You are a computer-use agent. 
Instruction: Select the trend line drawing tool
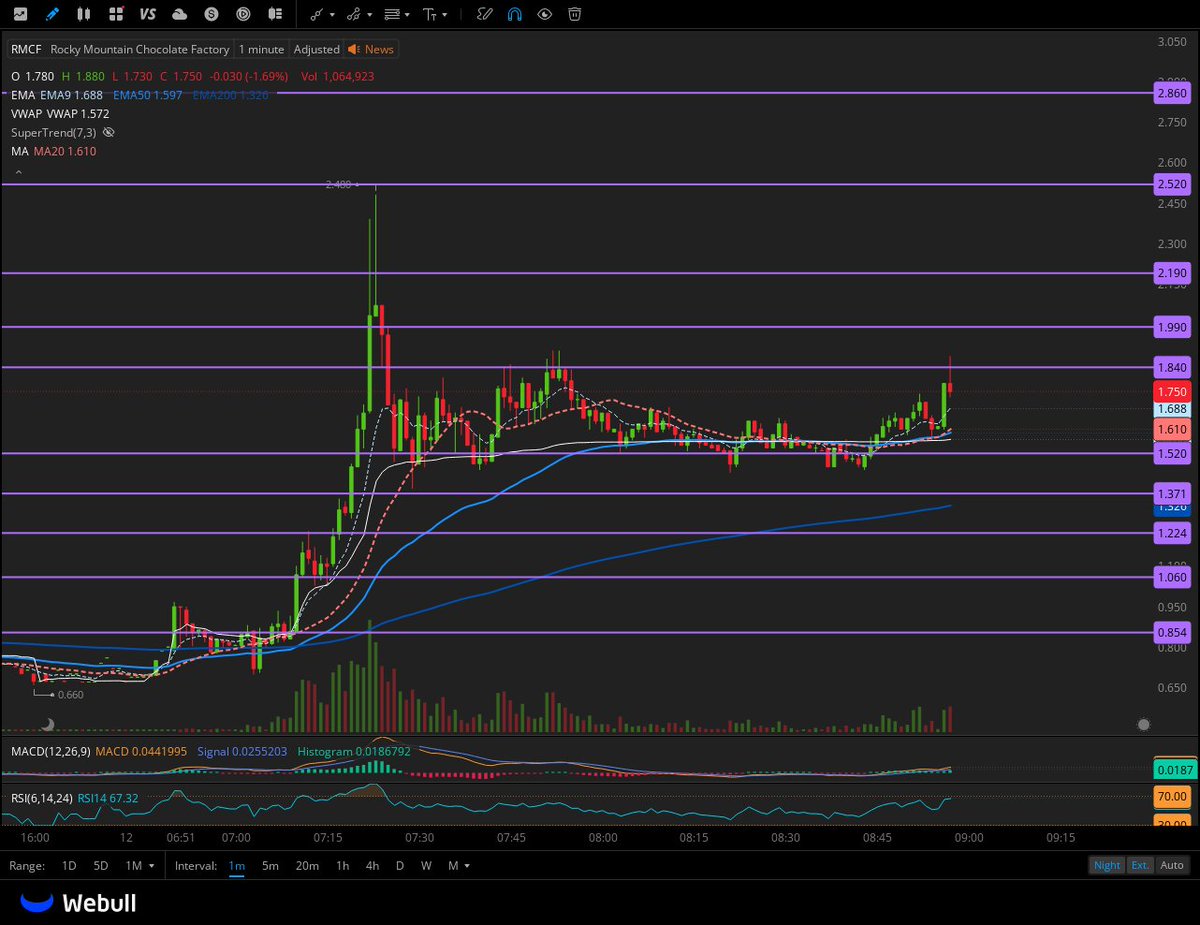coord(317,14)
